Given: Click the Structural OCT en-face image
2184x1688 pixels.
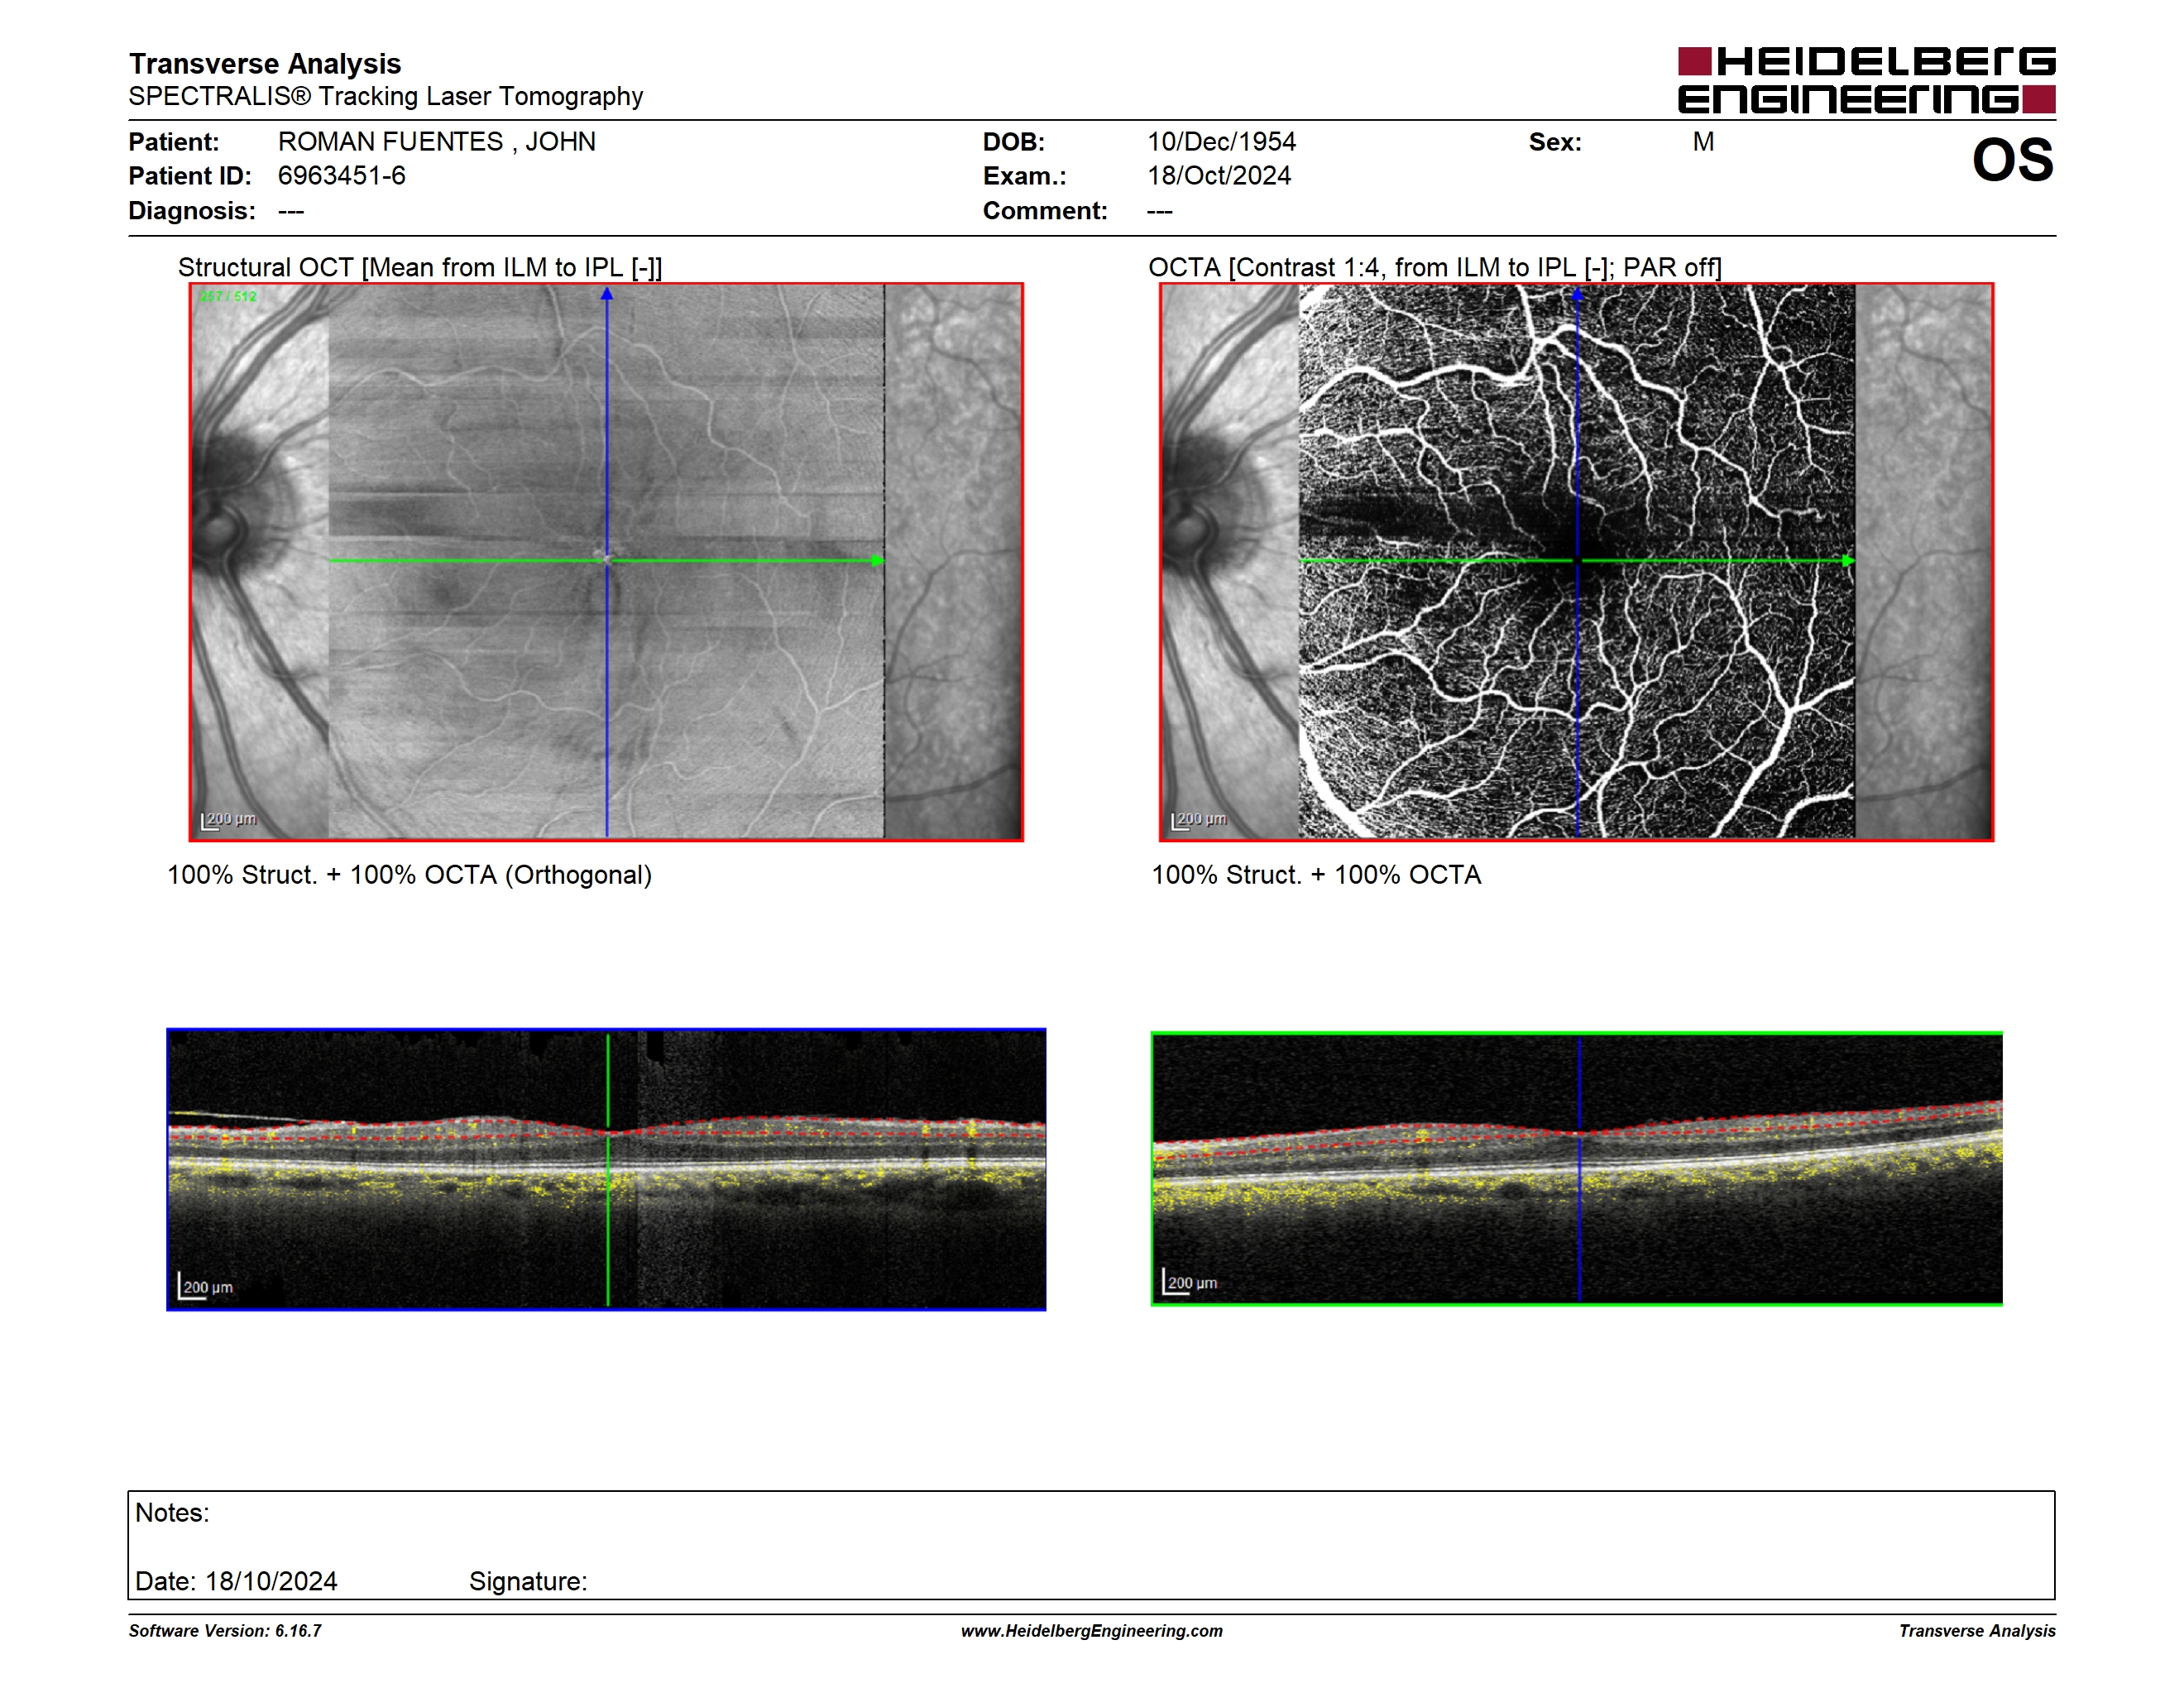Looking at the screenshot, I should [x=606, y=562].
